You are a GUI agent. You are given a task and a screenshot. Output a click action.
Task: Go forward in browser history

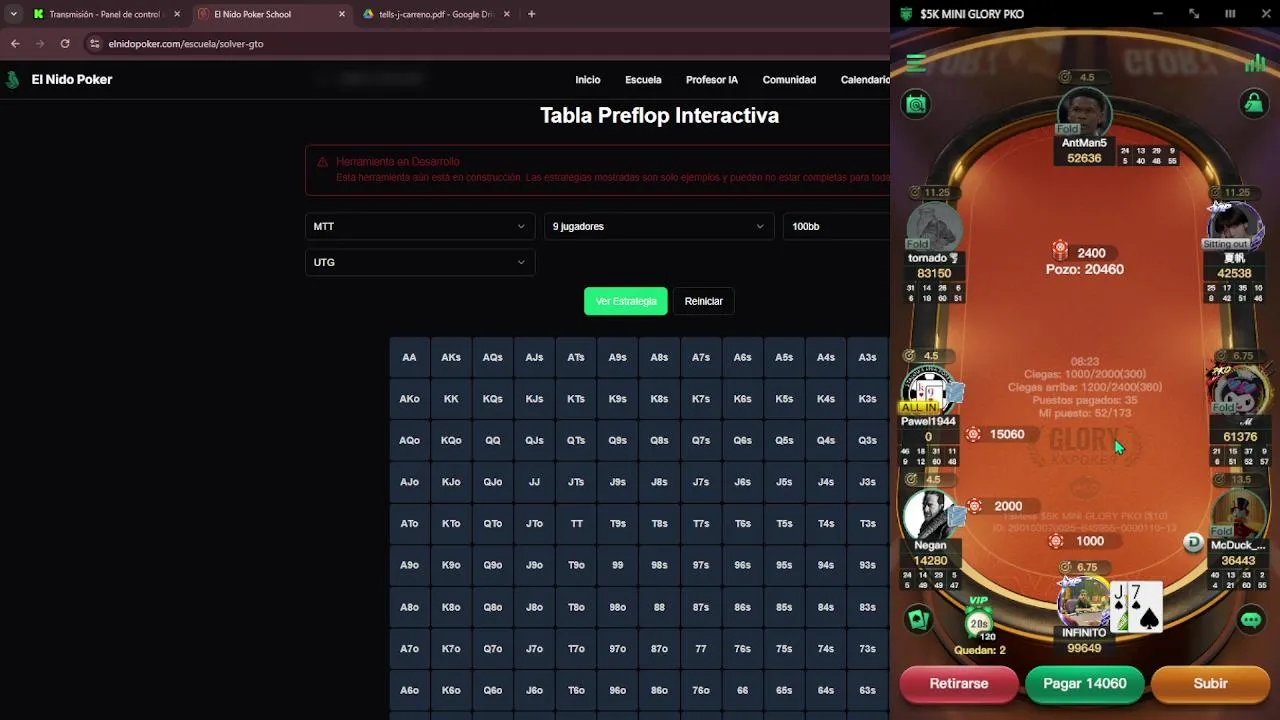pos(40,44)
